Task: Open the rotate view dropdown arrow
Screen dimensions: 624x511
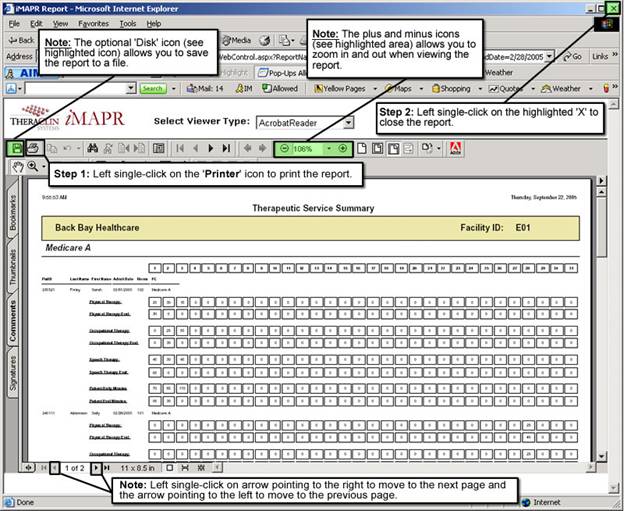Action: click(439, 148)
